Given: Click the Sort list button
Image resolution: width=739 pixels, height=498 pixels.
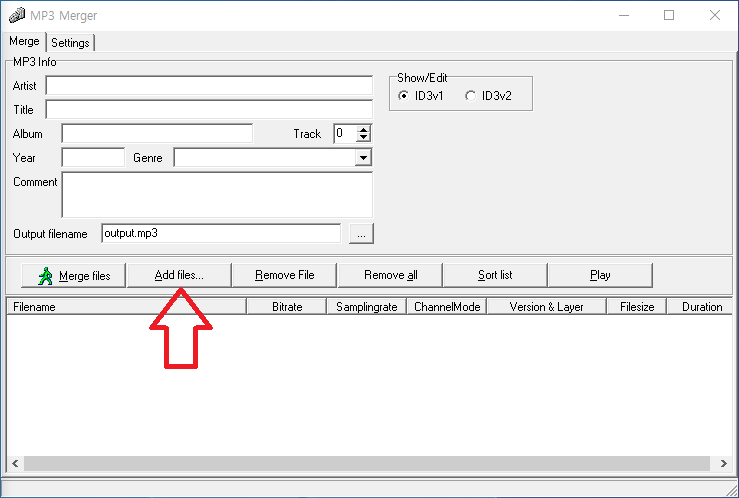Looking at the screenshot, I should coord(495,275).
